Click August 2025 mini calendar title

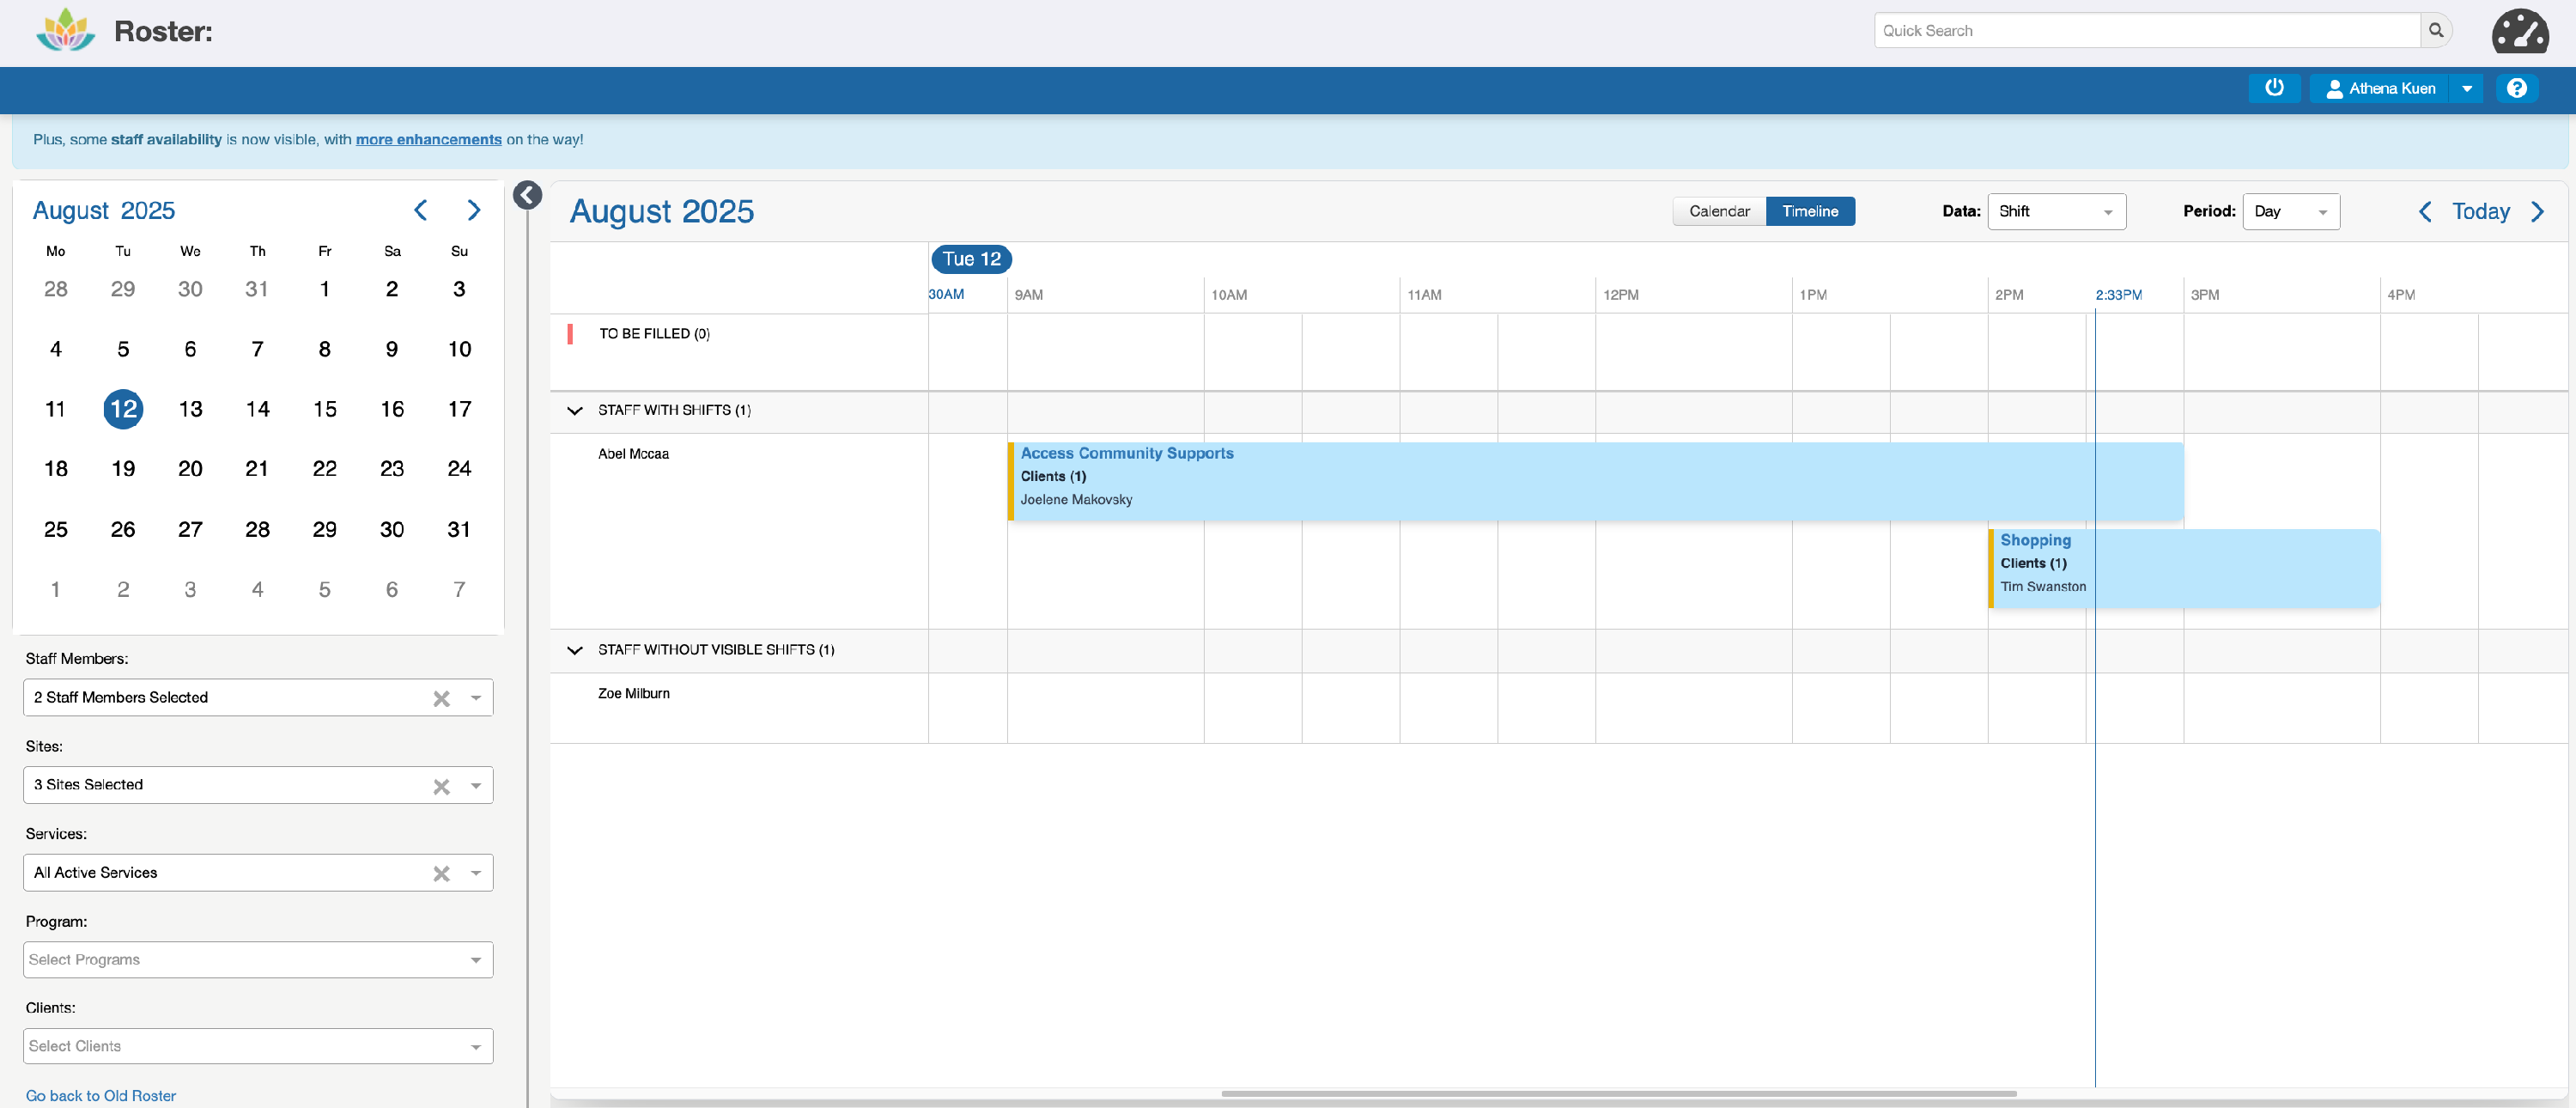point(104,210)
